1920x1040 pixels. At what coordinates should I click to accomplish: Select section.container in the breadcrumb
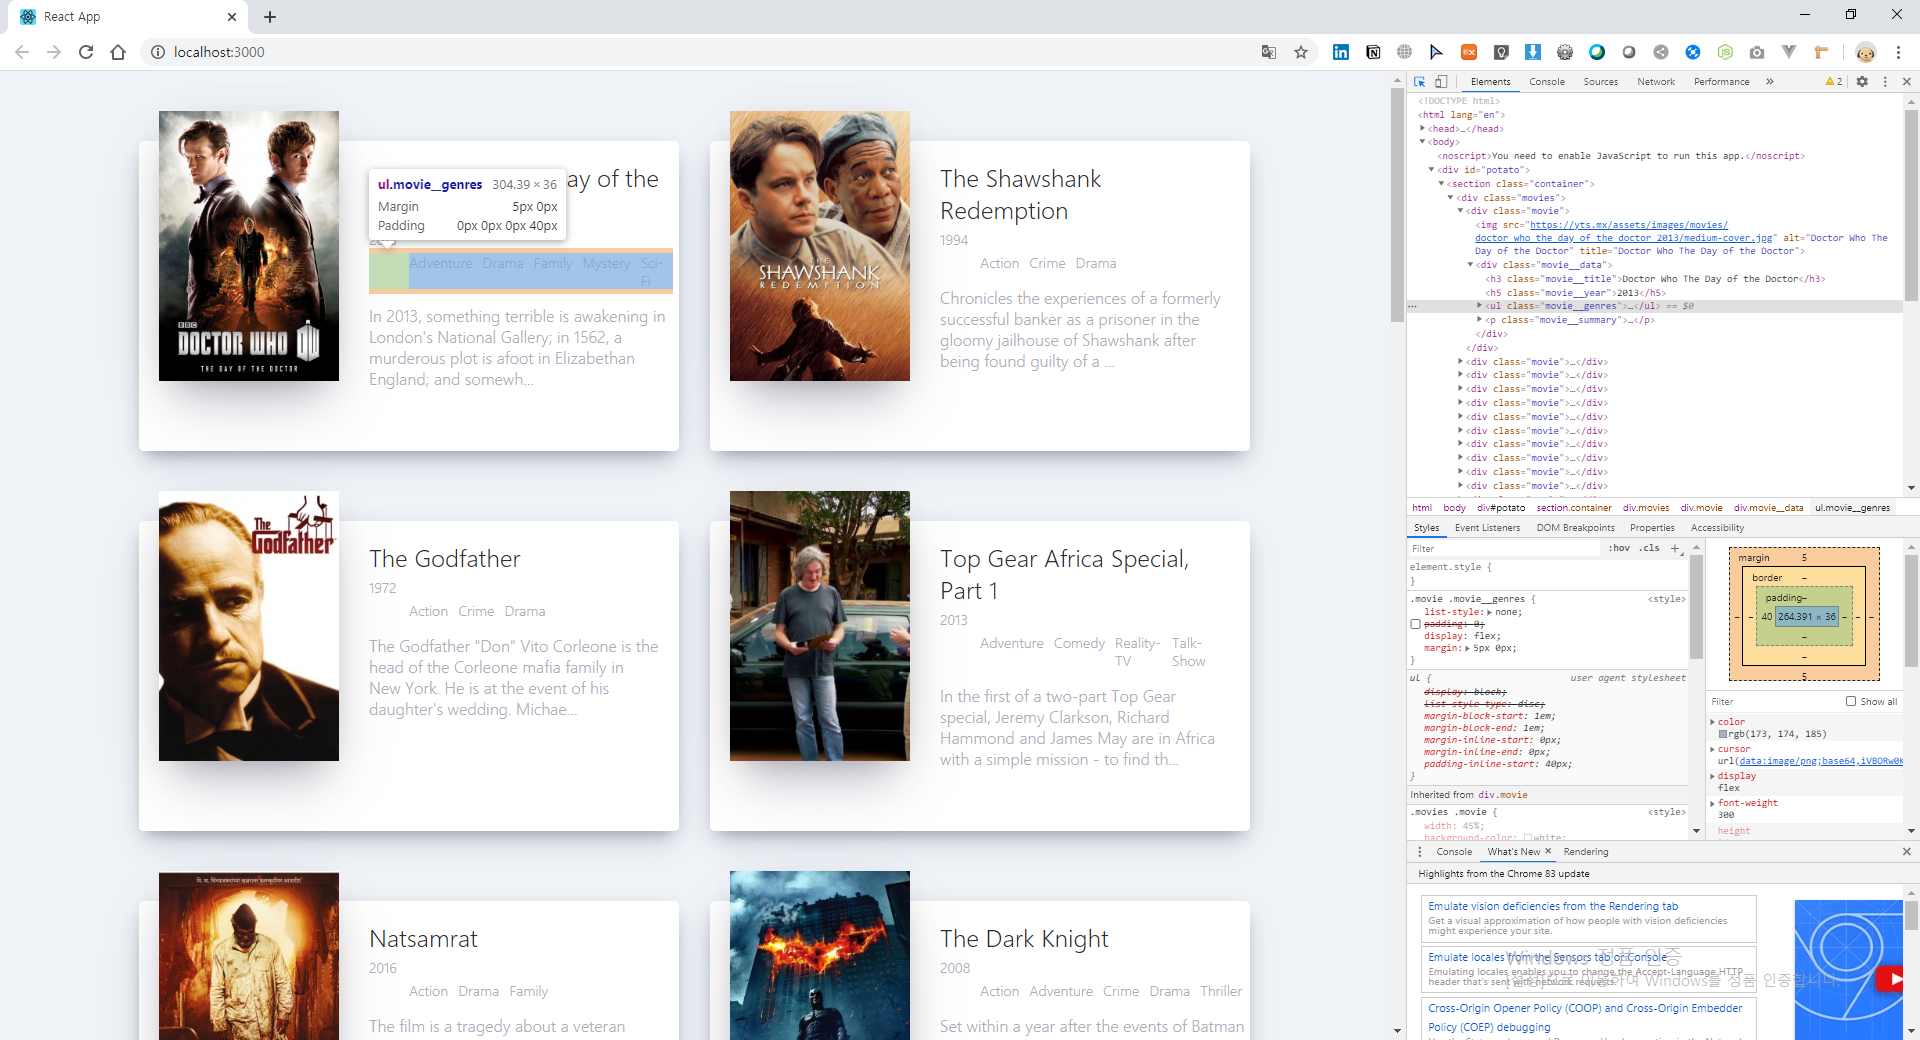(1574, 508)
